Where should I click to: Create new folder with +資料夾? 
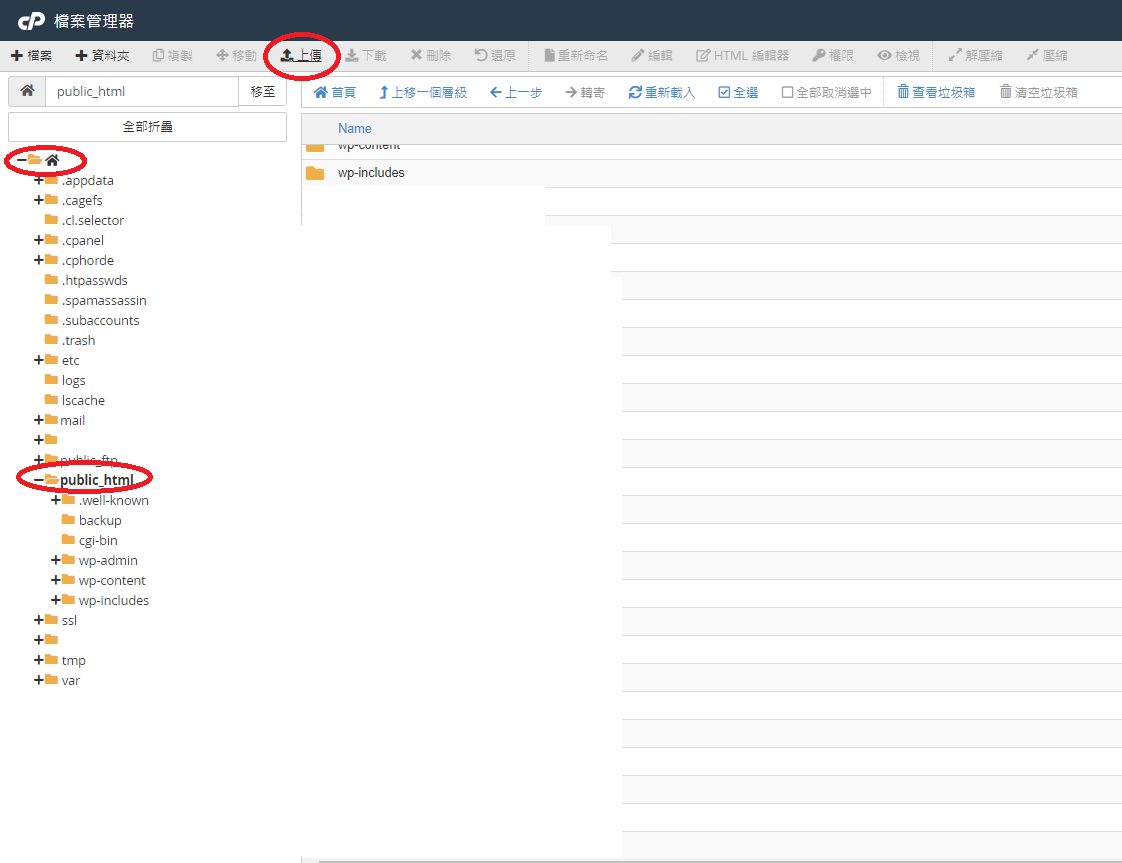point(102,56)
